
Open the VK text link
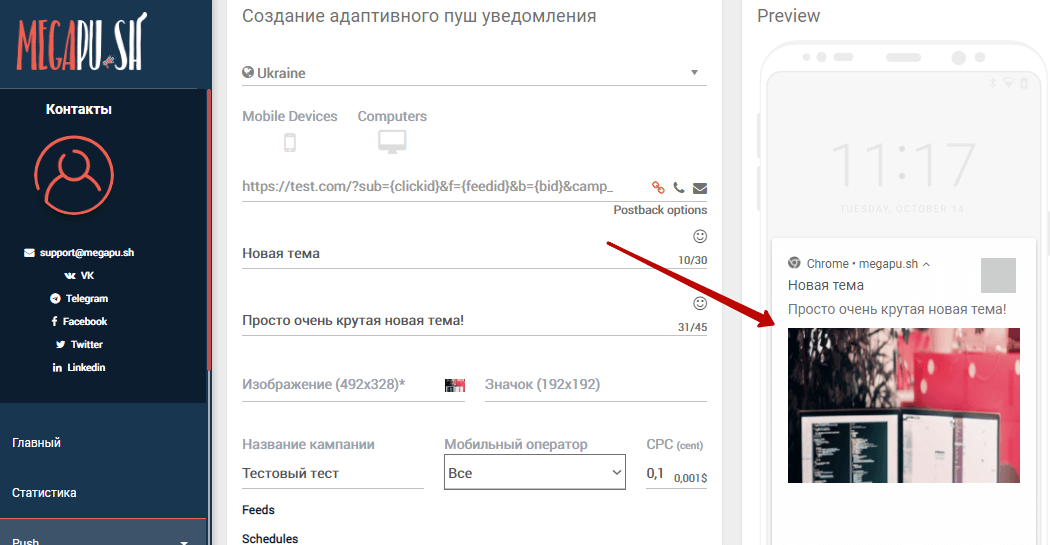88,275
